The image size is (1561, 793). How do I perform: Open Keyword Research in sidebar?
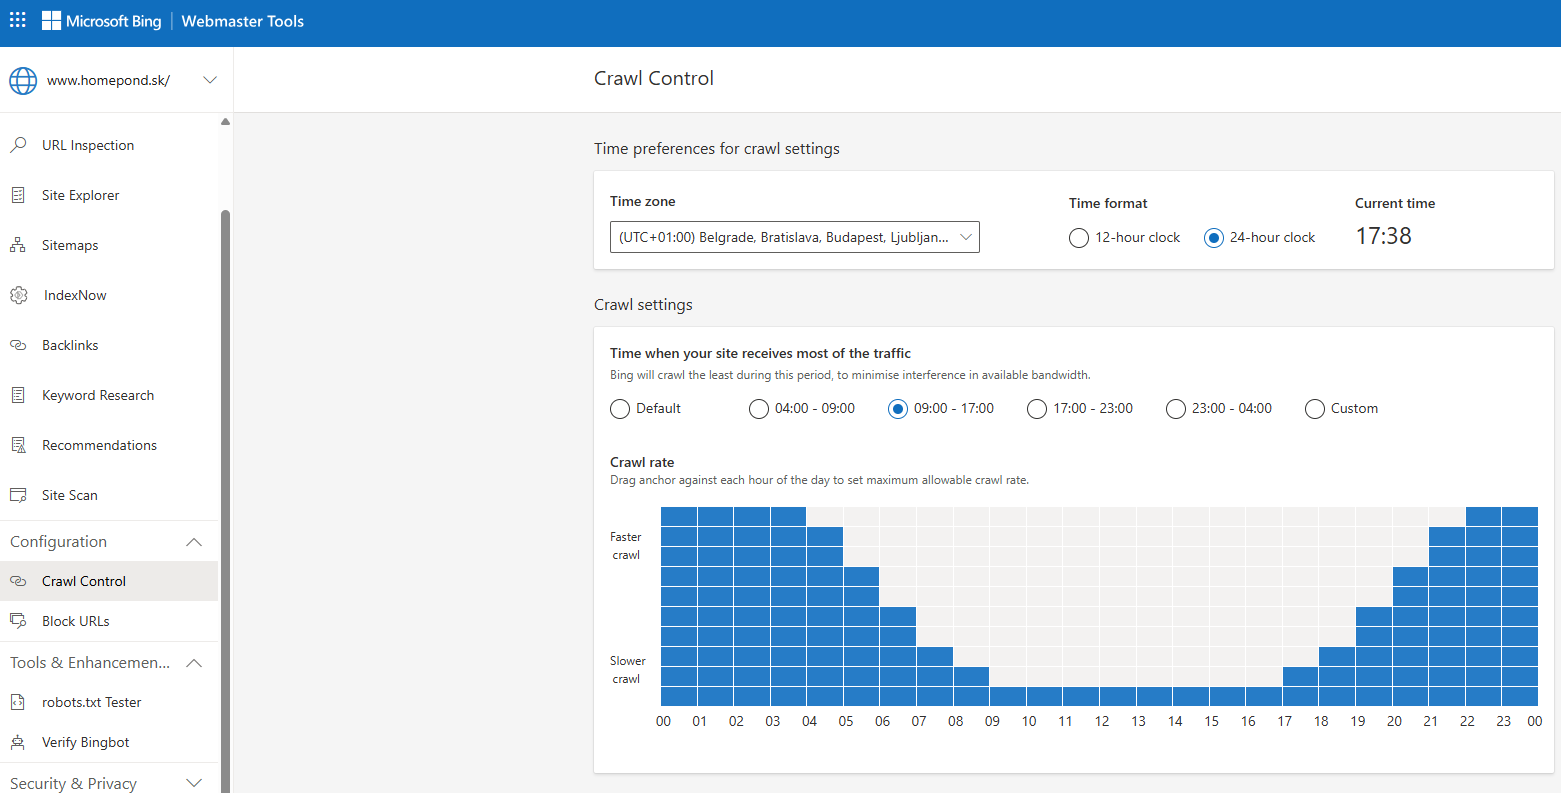click(x=98, y=395)
